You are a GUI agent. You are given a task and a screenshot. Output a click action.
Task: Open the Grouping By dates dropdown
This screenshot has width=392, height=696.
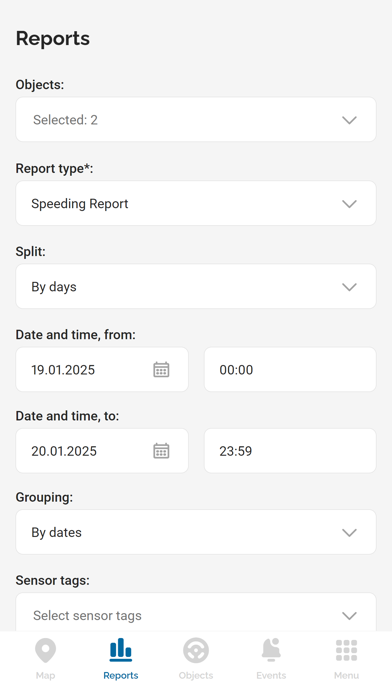coord(196,532)
